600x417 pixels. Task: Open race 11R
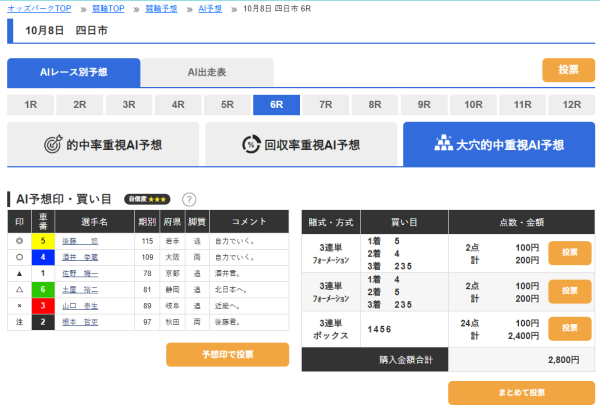pos(522,105)
